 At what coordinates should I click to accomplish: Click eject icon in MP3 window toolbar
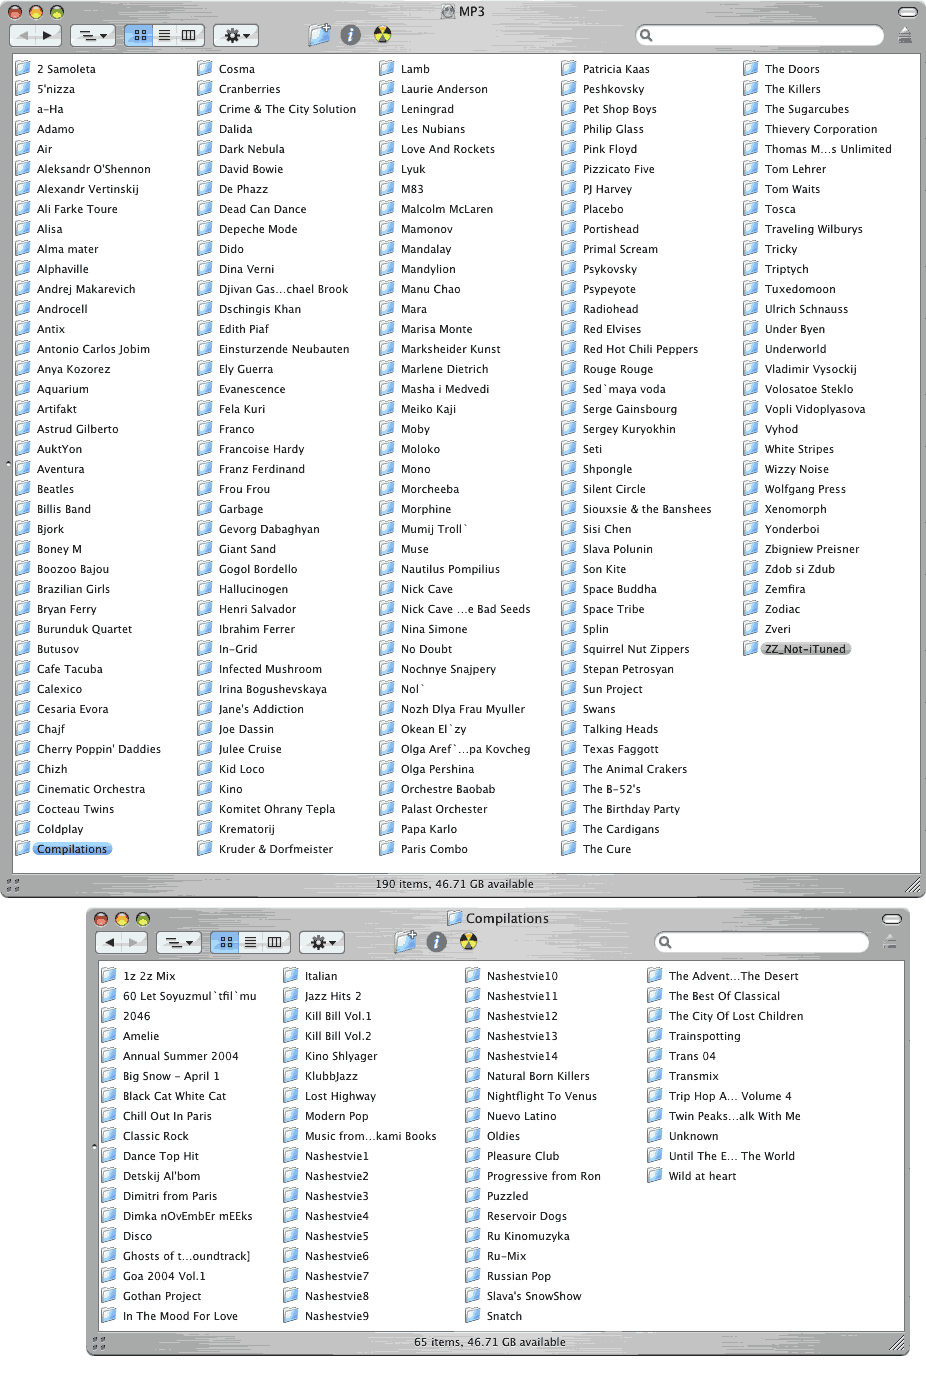[x=905, y=35]
